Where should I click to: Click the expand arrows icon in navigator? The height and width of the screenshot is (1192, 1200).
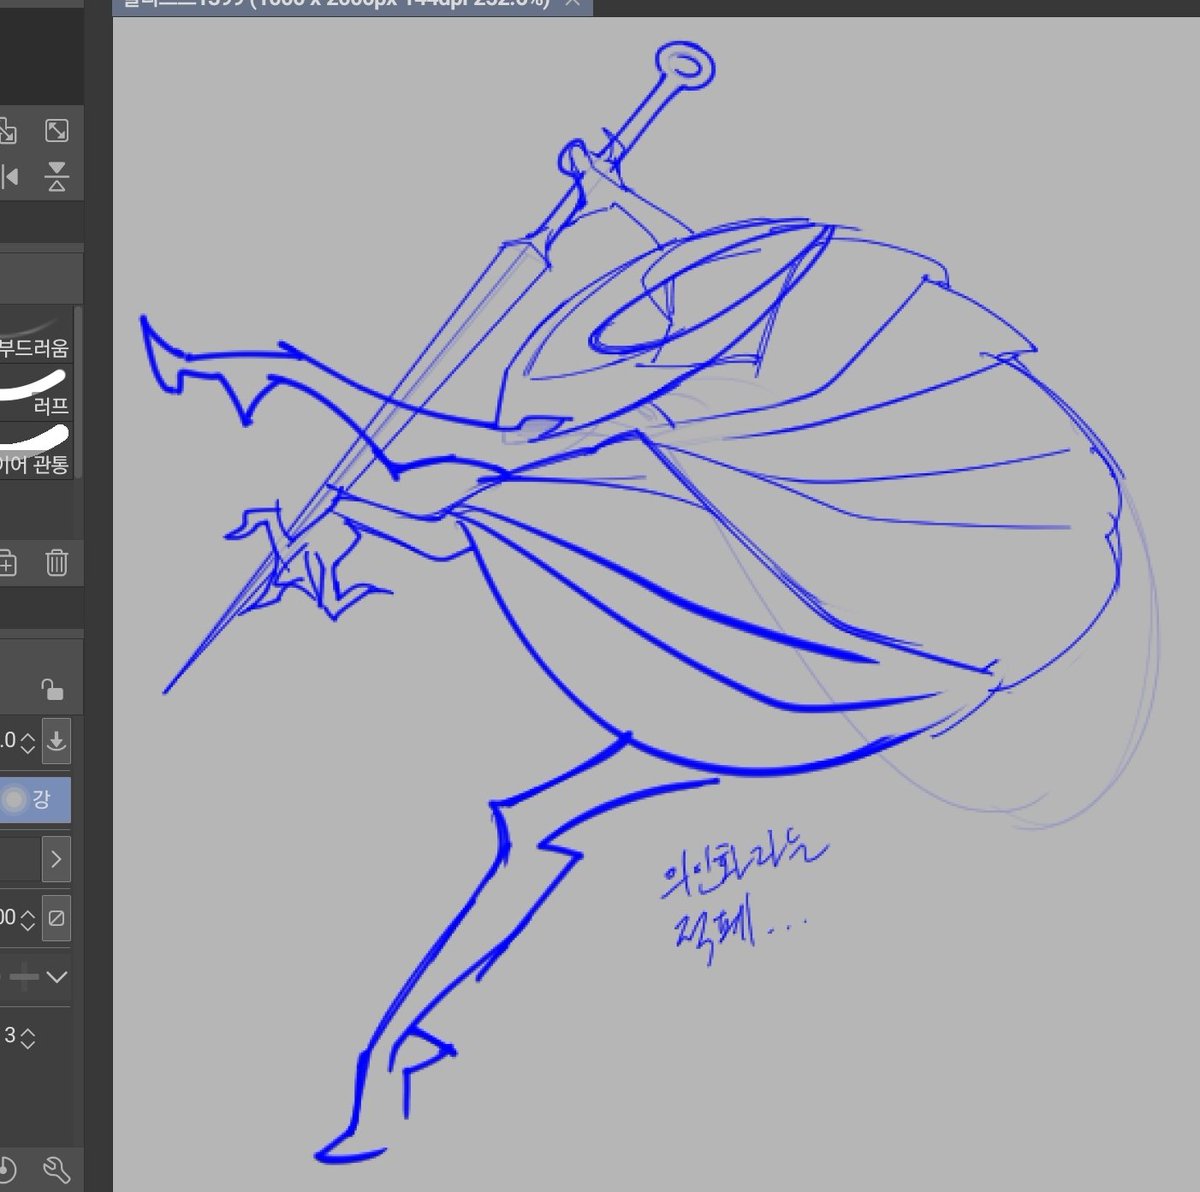click(x=57, y=131)
